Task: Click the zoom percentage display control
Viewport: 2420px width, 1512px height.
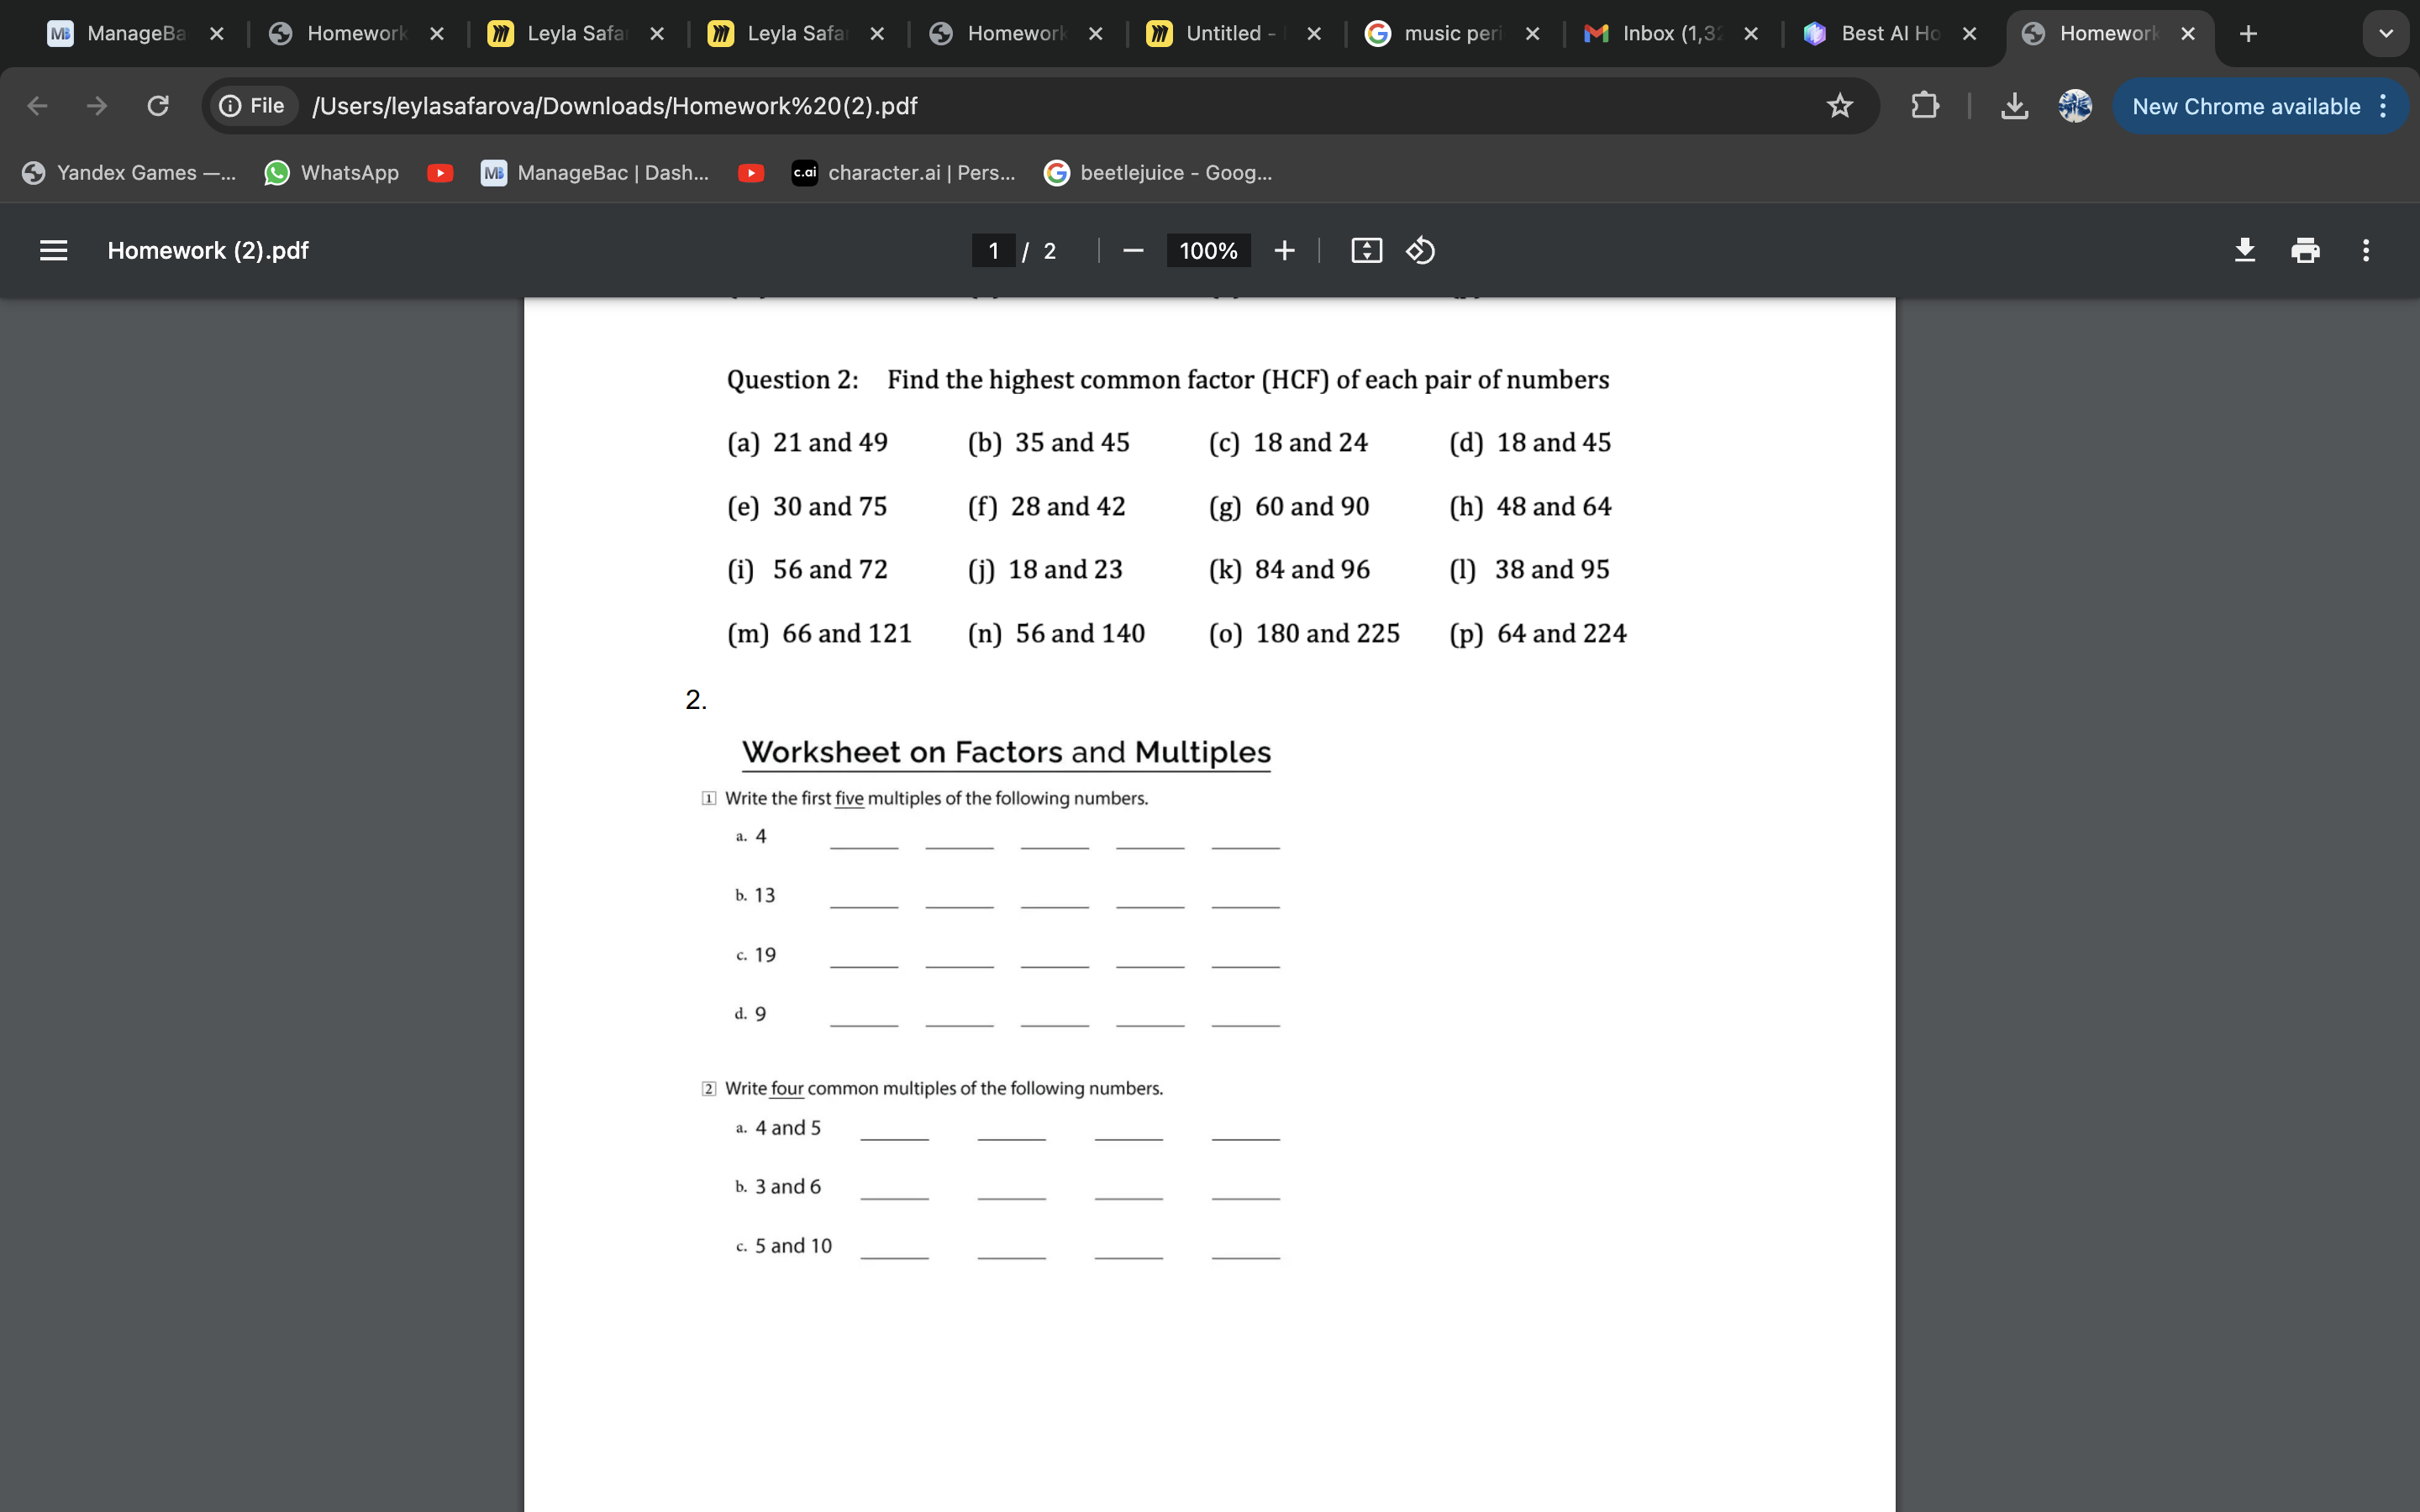Action: [1207, 249]
